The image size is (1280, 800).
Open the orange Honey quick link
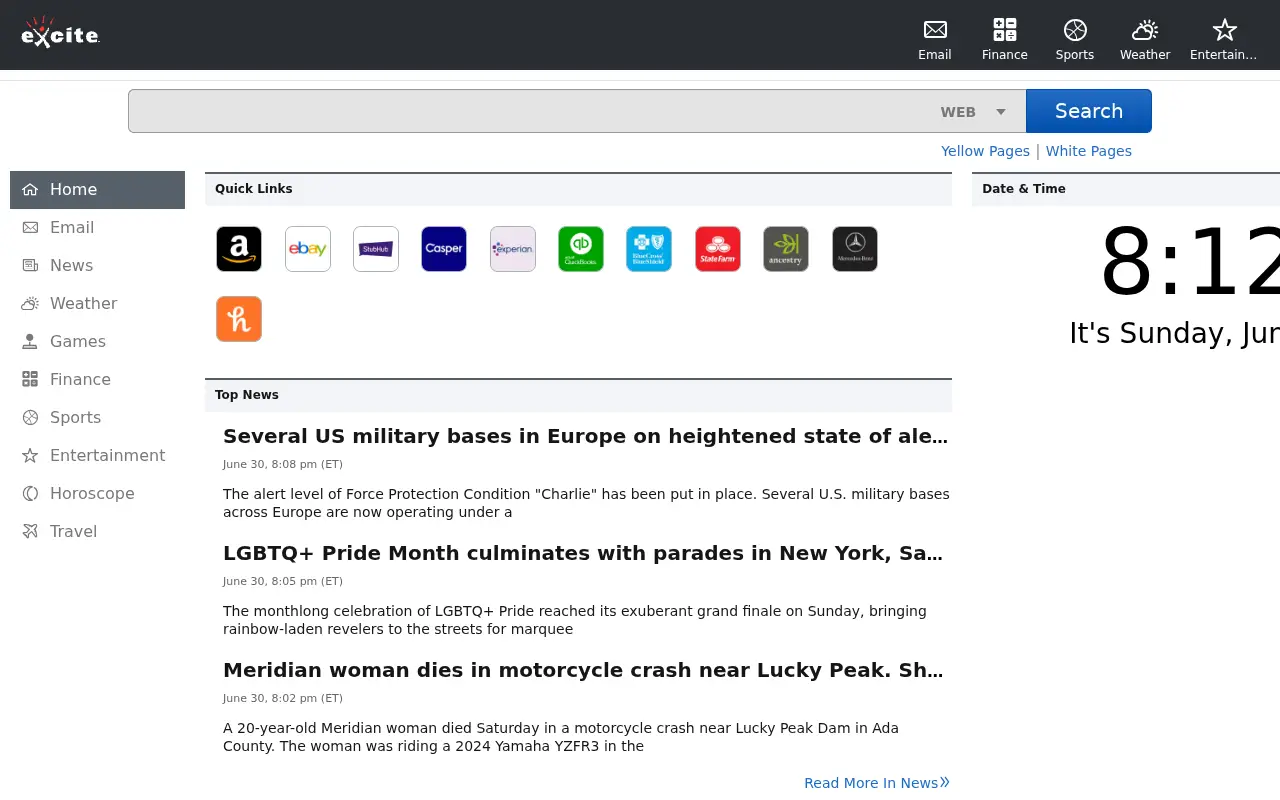point(239,319)
